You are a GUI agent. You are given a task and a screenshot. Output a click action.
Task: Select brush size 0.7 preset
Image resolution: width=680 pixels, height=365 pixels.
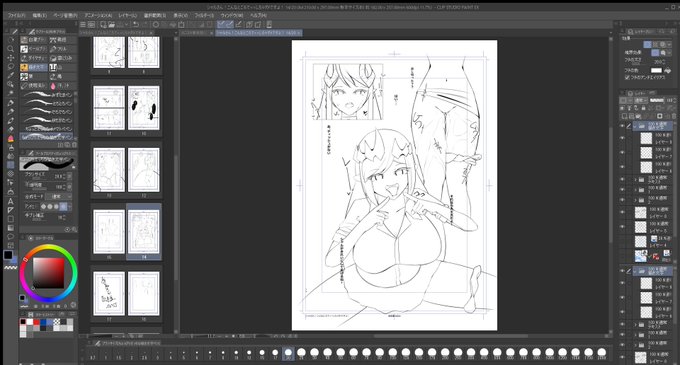(92, 353)
